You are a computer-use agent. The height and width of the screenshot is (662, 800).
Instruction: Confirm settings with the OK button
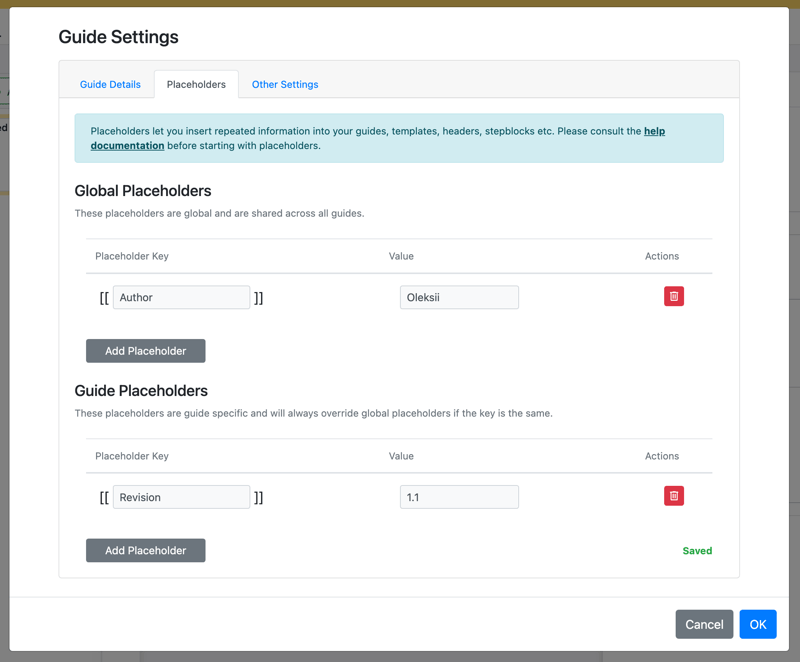click(757, 624)
